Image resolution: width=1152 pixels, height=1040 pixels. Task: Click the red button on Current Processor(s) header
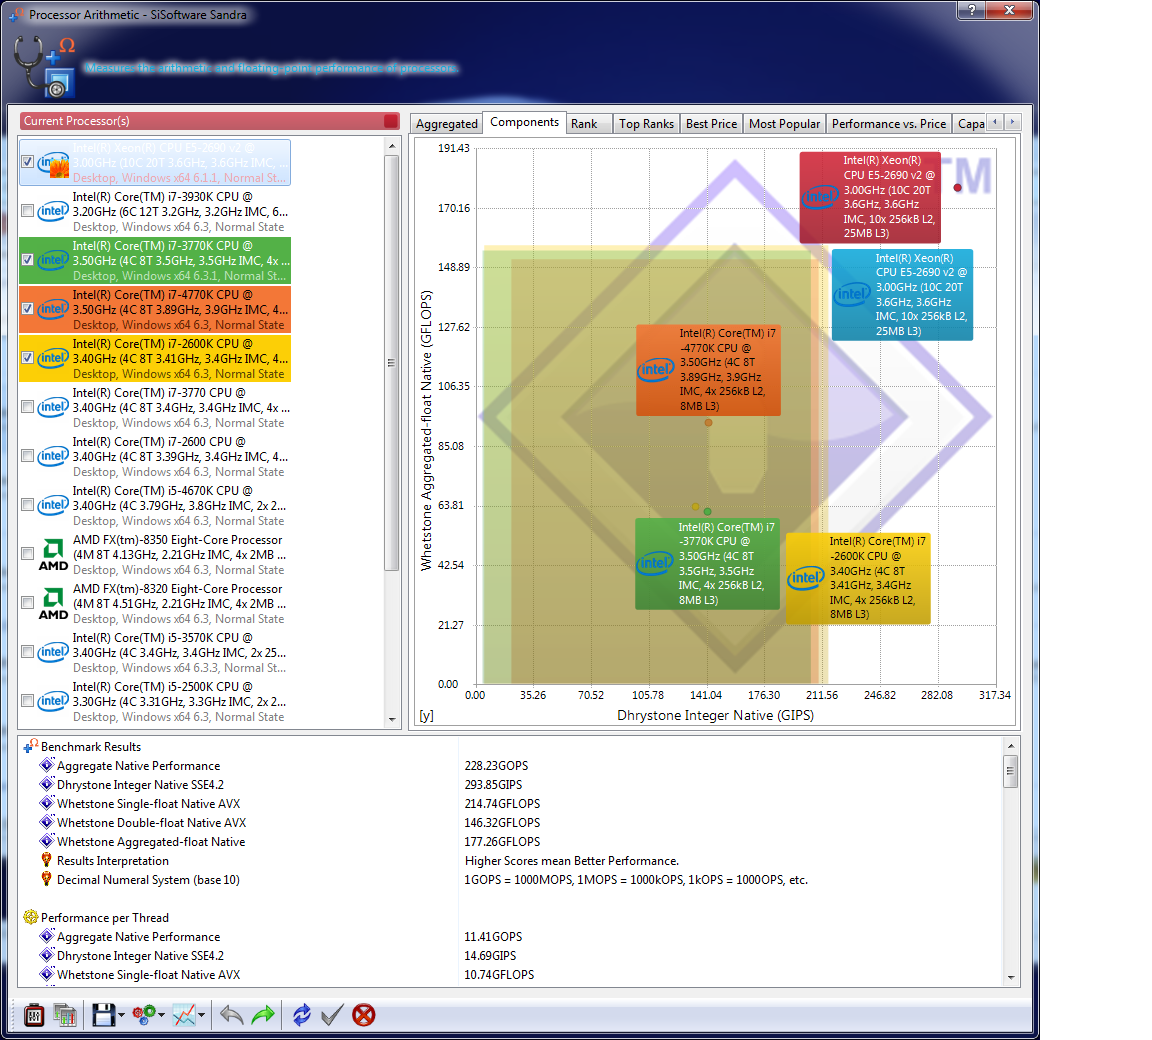coord(391,121)
